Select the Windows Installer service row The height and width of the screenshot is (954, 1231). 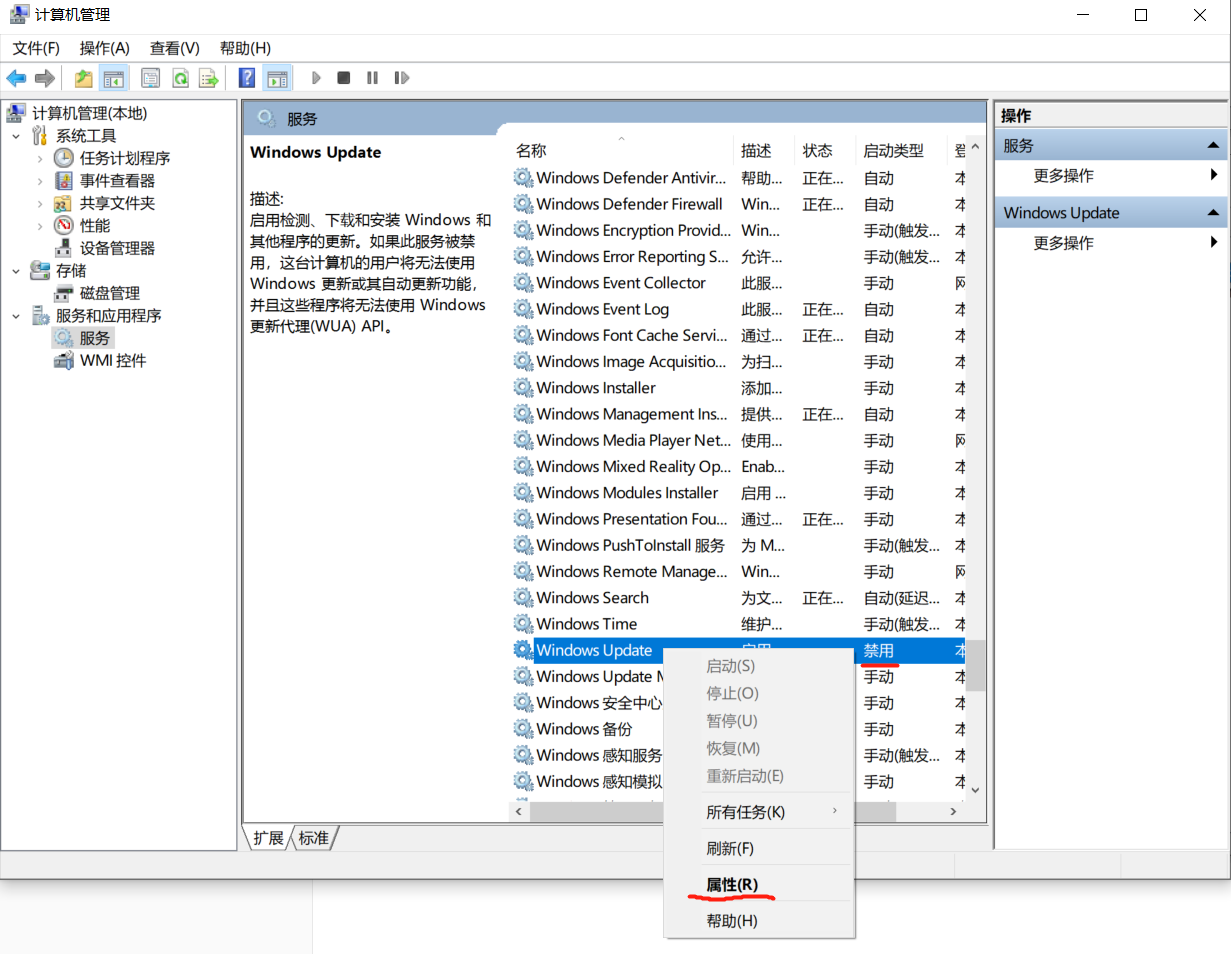(738, 388)
